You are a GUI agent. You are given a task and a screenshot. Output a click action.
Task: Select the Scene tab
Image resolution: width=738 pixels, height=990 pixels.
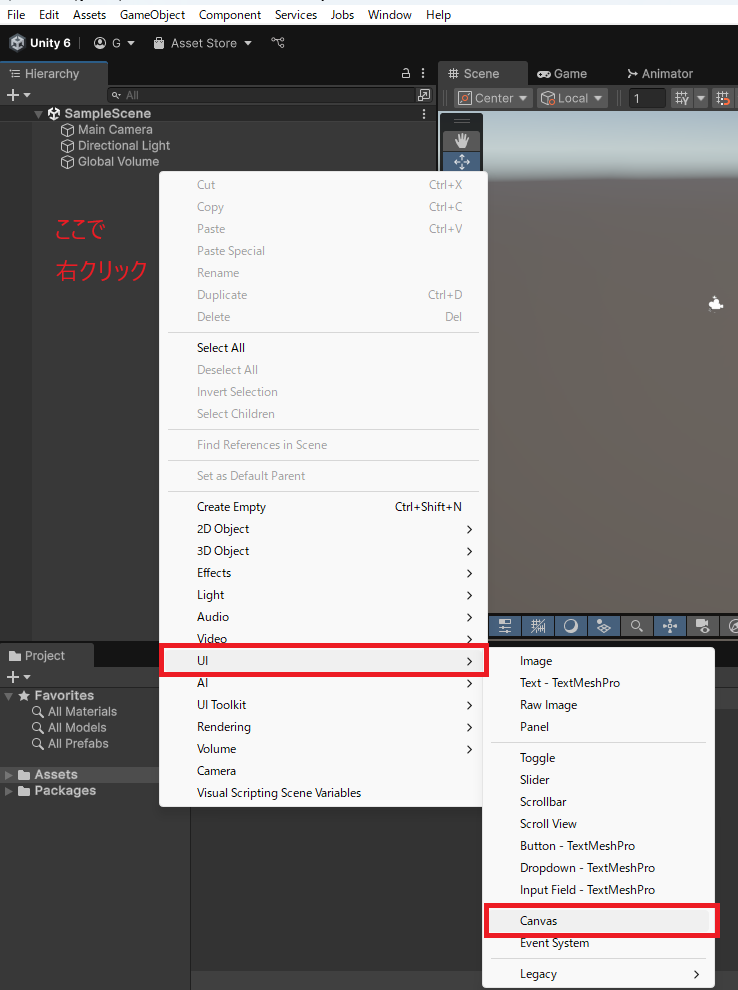point(482,74)
